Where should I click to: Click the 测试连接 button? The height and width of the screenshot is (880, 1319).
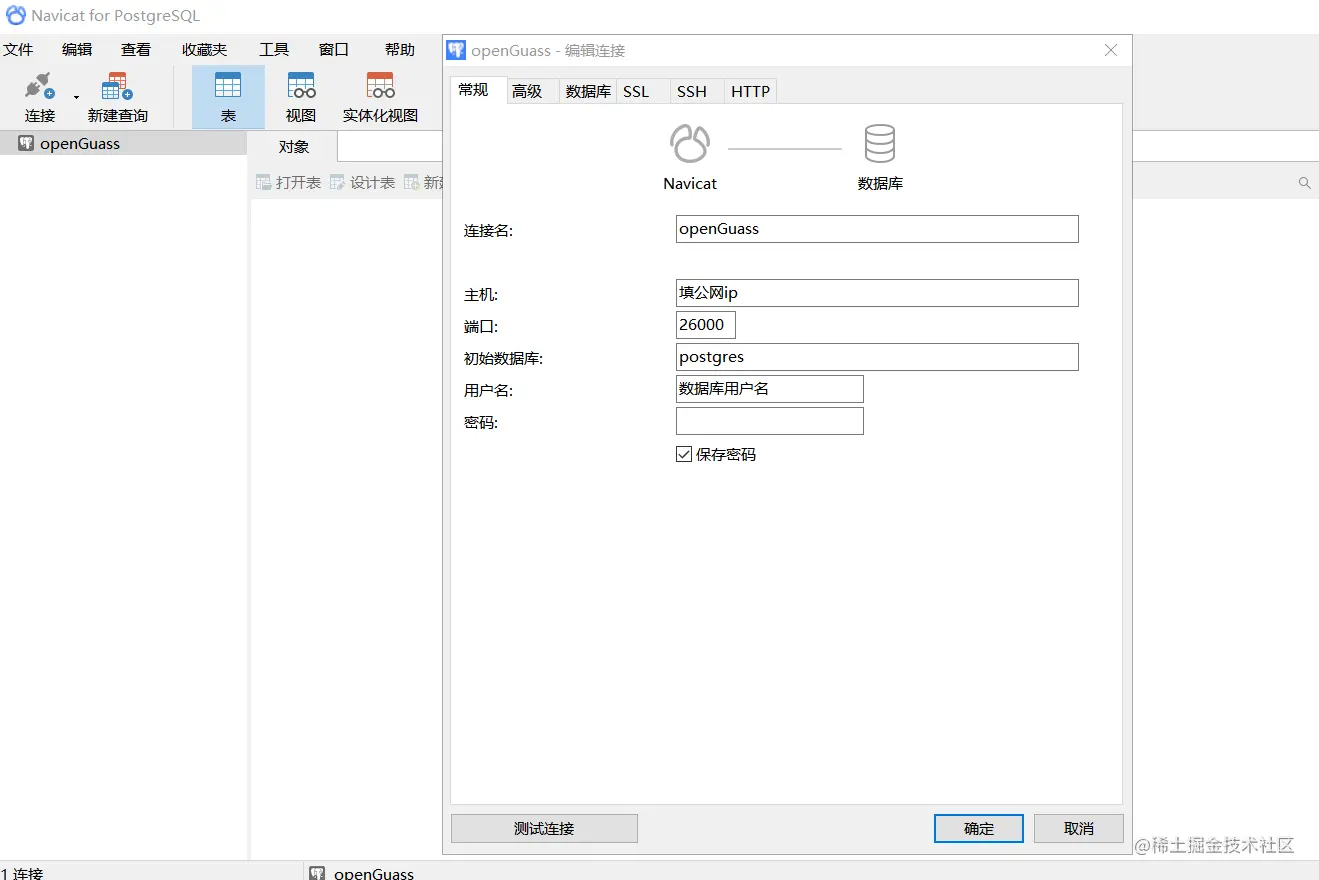click(544, 829)
